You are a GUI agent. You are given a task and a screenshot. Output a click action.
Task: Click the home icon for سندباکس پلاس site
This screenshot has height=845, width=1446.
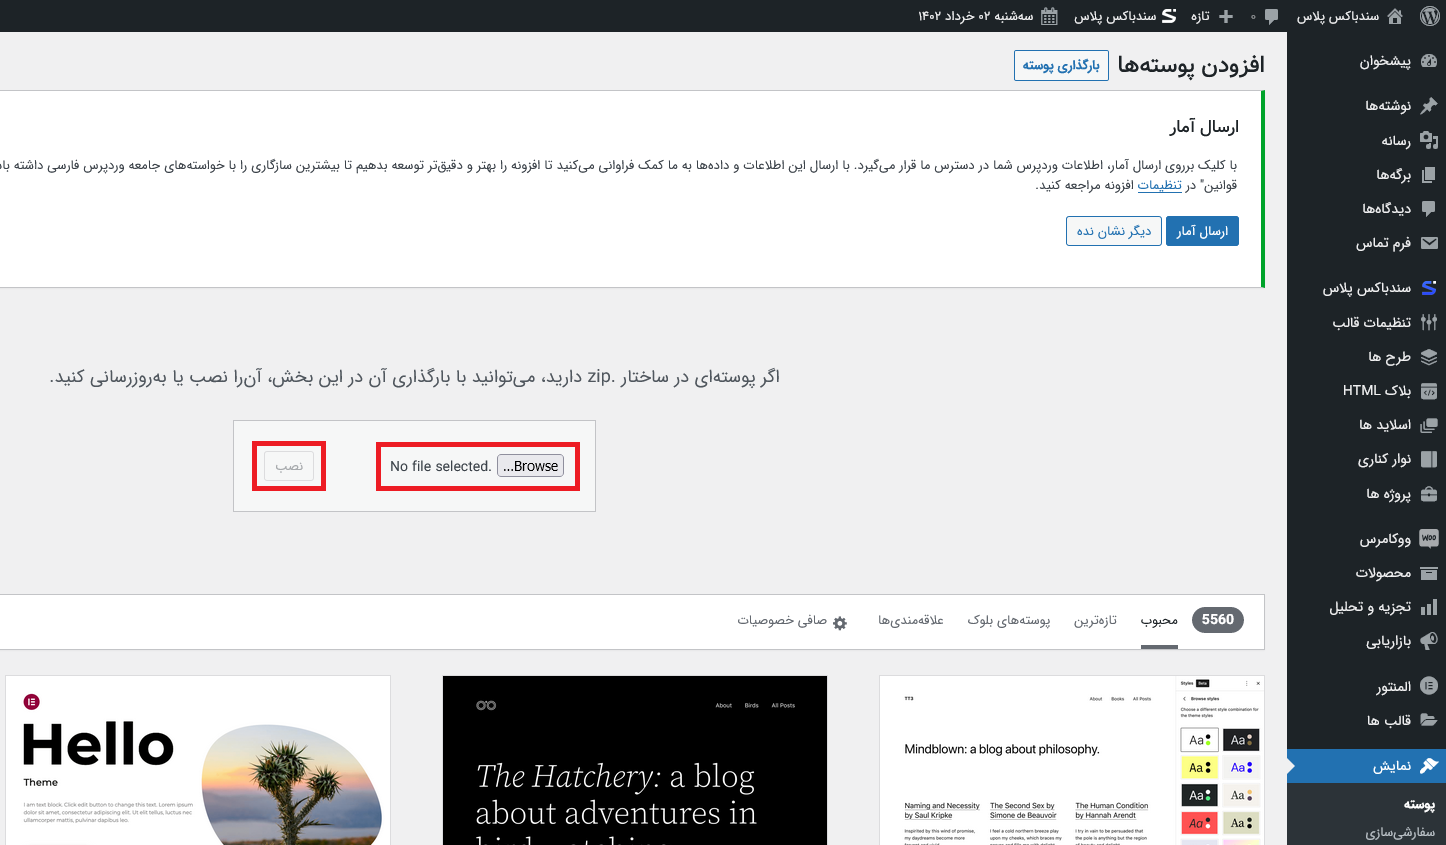(x=1395, y=16)
